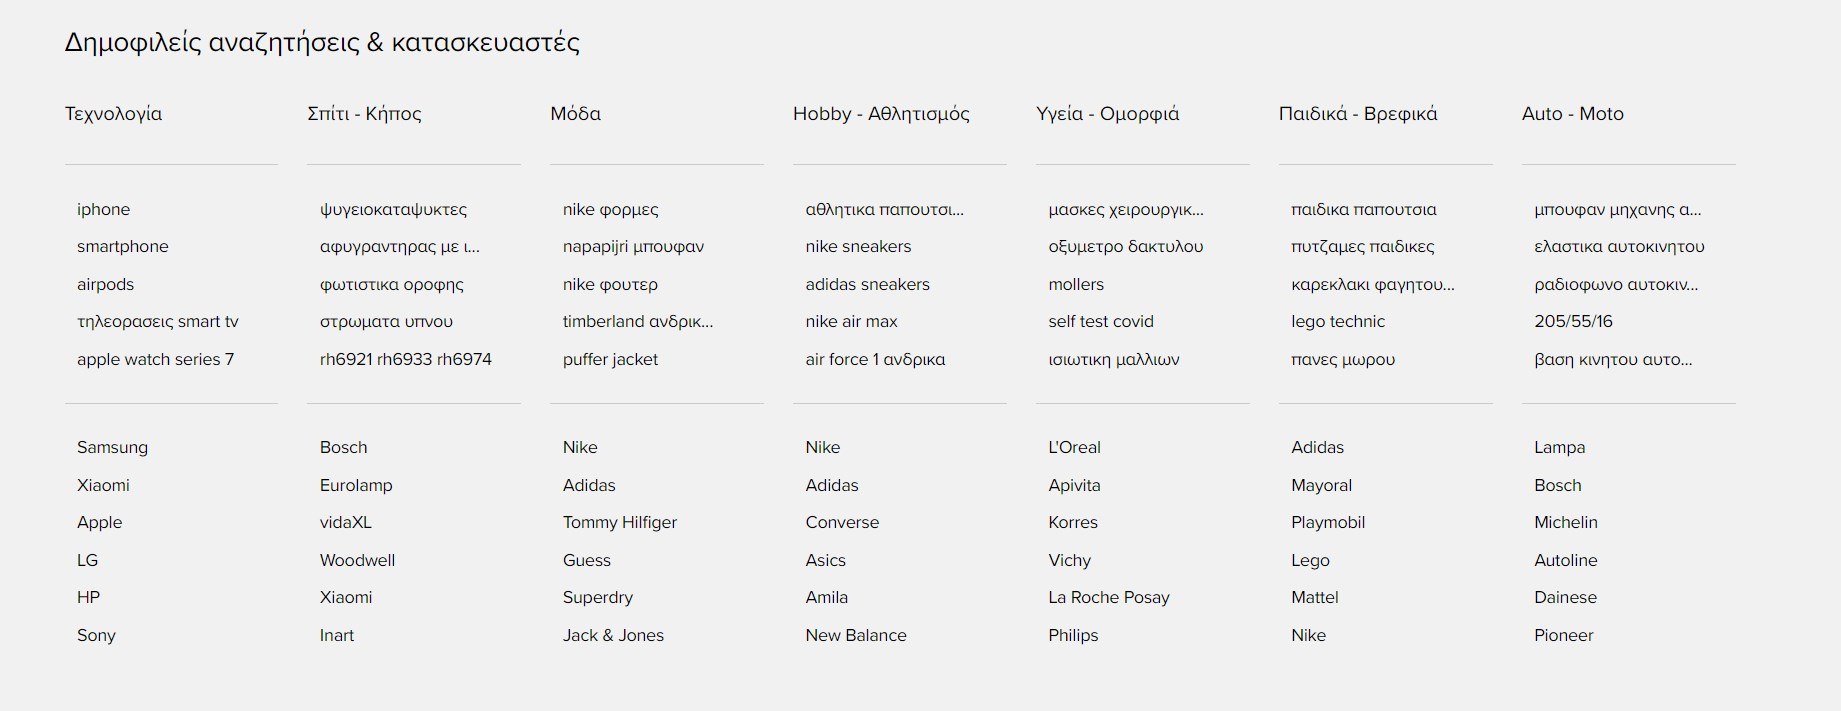The width and height of the screenshot is (1841, 711).
Task: Open the Σπίτι - Κήπος category heading
Action: click(364, 114)
